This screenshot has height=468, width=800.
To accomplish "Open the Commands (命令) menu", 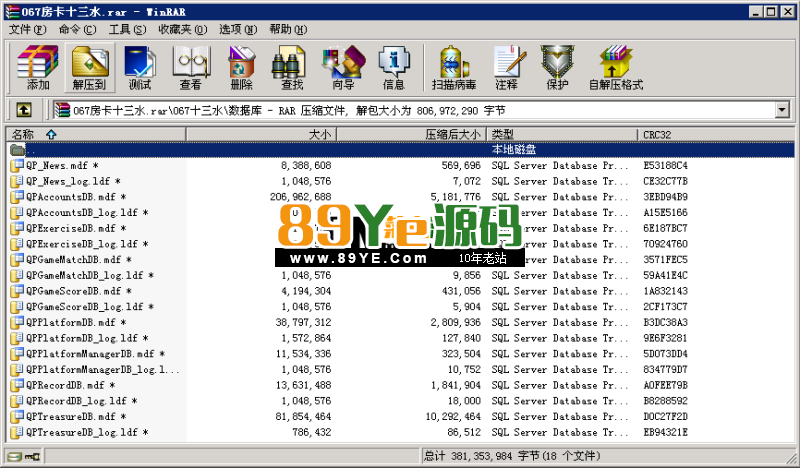I will pyautogui.click(x=77, y=29).
